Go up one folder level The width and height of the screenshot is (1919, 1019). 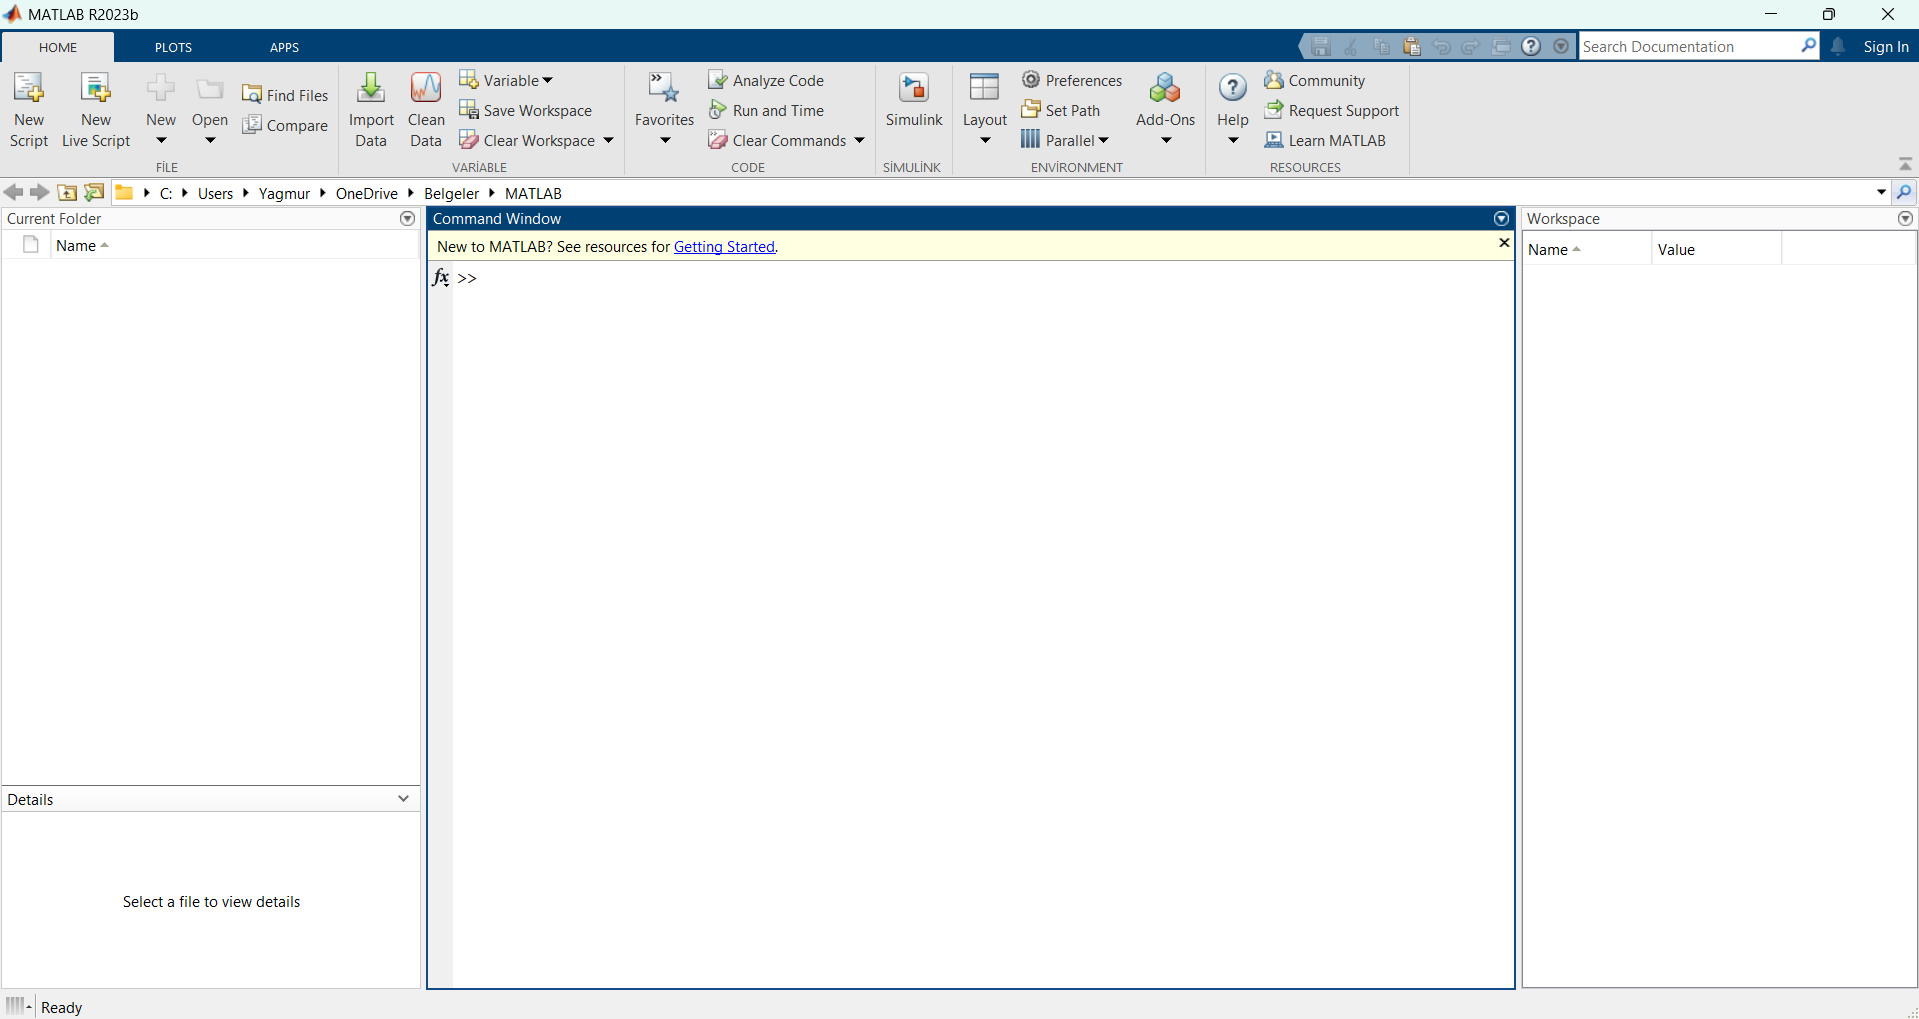pos(67,193)
